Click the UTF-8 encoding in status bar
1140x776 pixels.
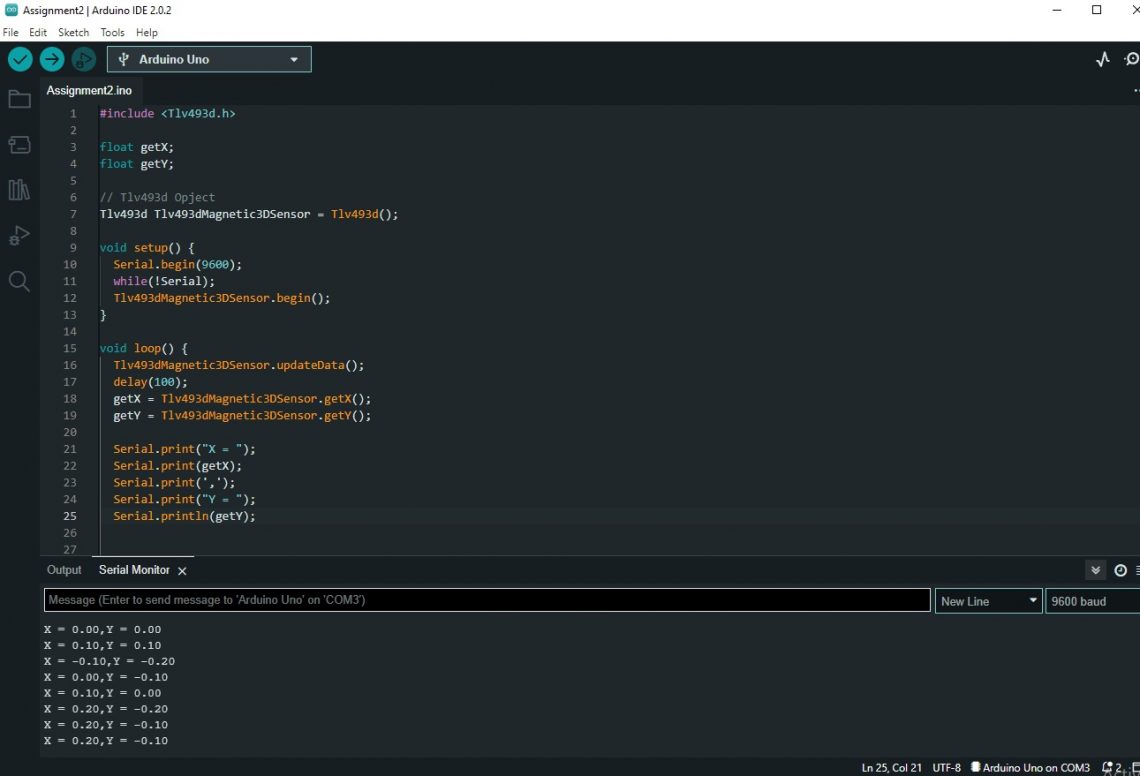[x=947, y=767]
